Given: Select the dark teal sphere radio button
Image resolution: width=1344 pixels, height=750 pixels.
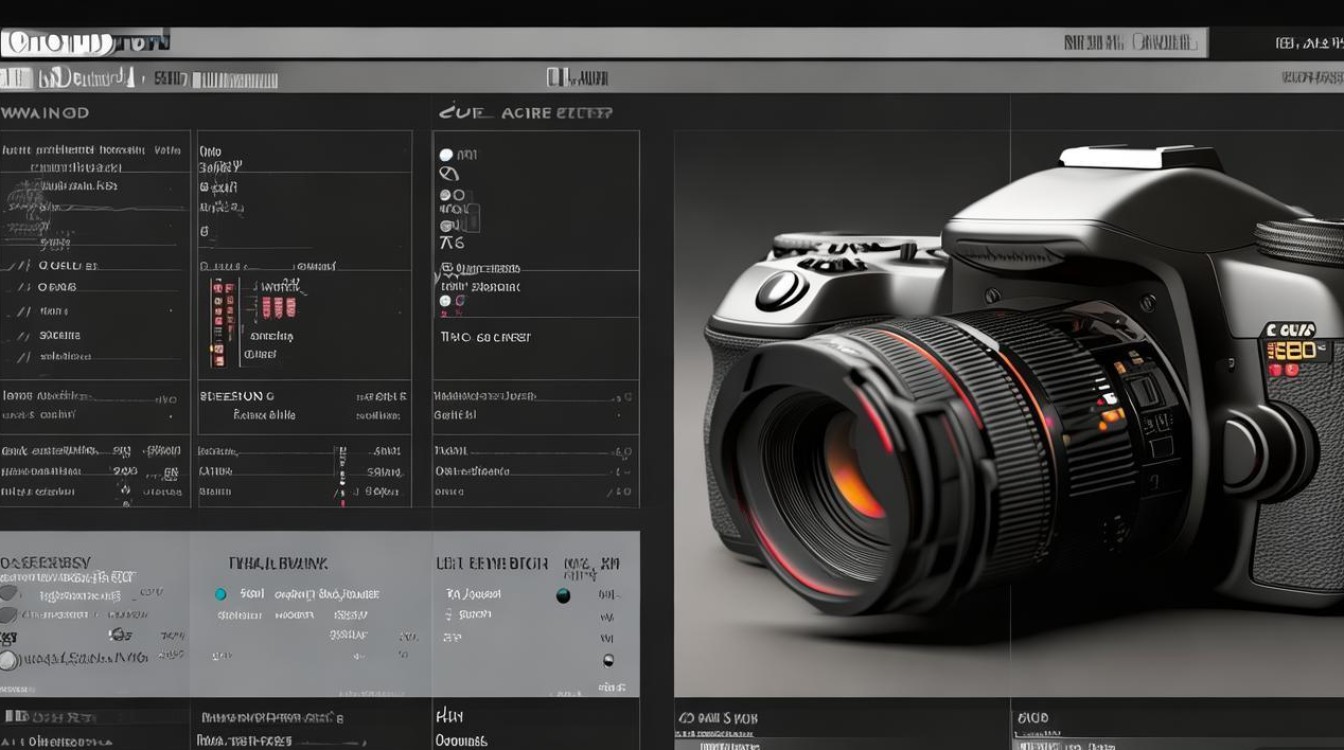Looking at the screenshot, I should coord(563,595).
